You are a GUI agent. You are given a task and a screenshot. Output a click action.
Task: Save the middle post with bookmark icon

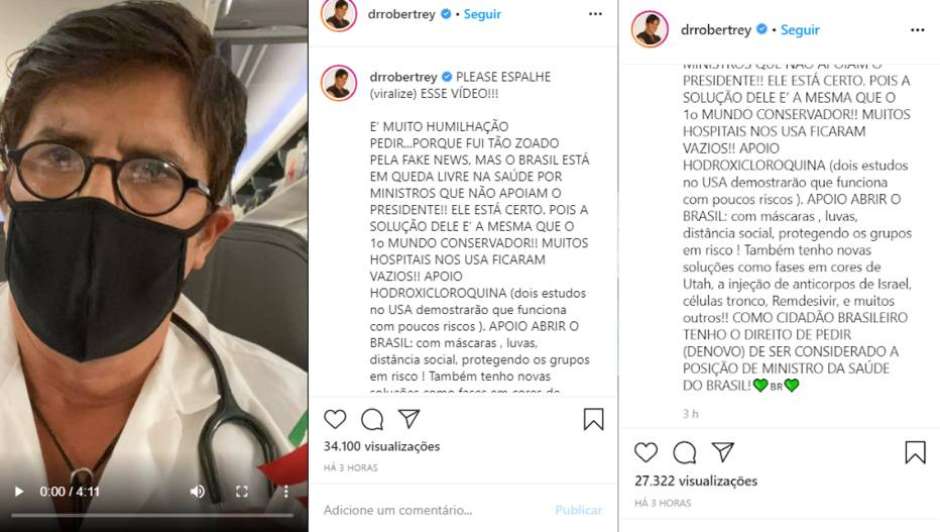click(x=593, y=419)
